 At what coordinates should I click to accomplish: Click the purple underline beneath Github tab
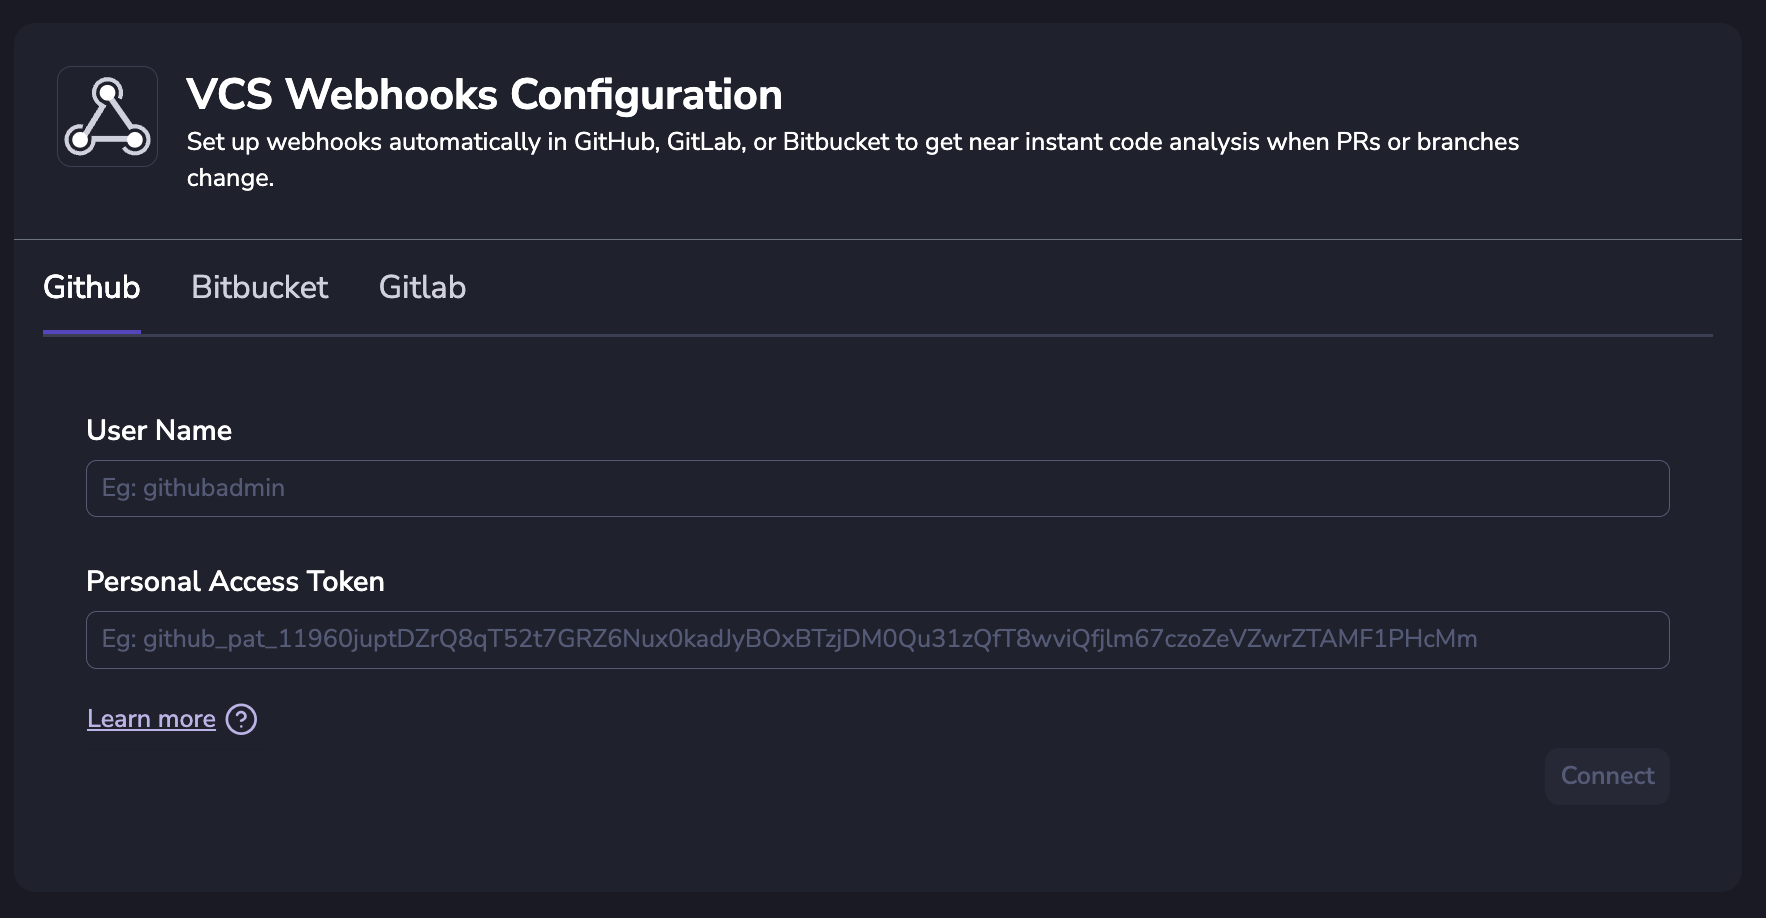pos(92,331)
